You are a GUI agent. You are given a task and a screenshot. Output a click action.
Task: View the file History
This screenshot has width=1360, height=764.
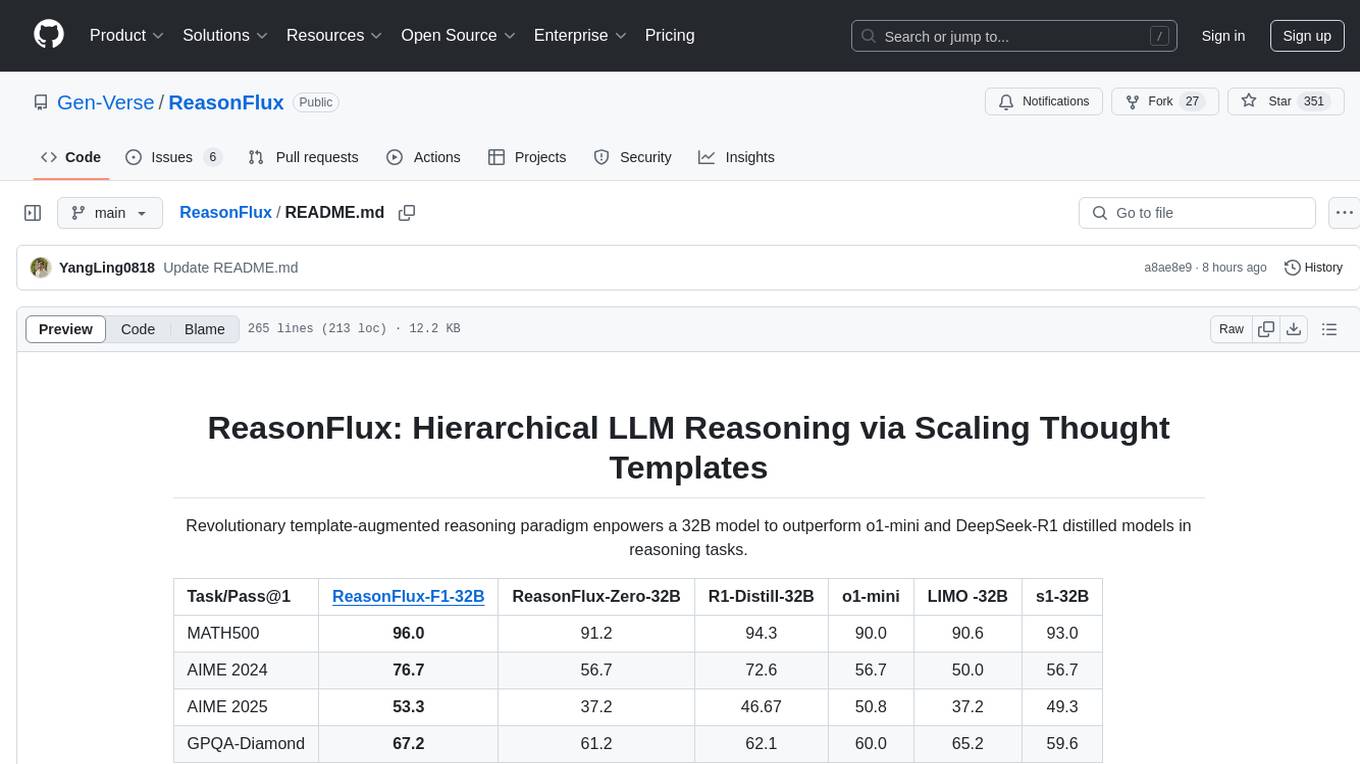(x=1313, y=268)
